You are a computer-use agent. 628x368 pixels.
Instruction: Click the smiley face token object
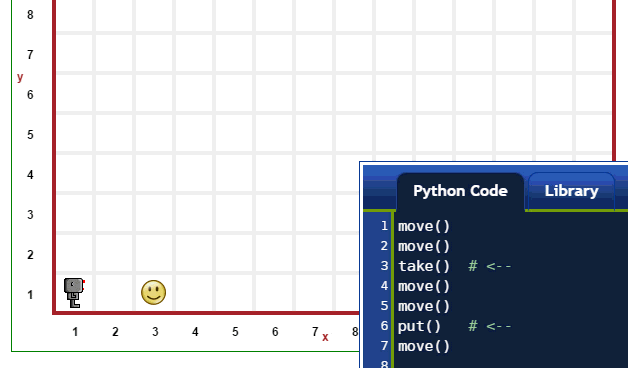153,292
